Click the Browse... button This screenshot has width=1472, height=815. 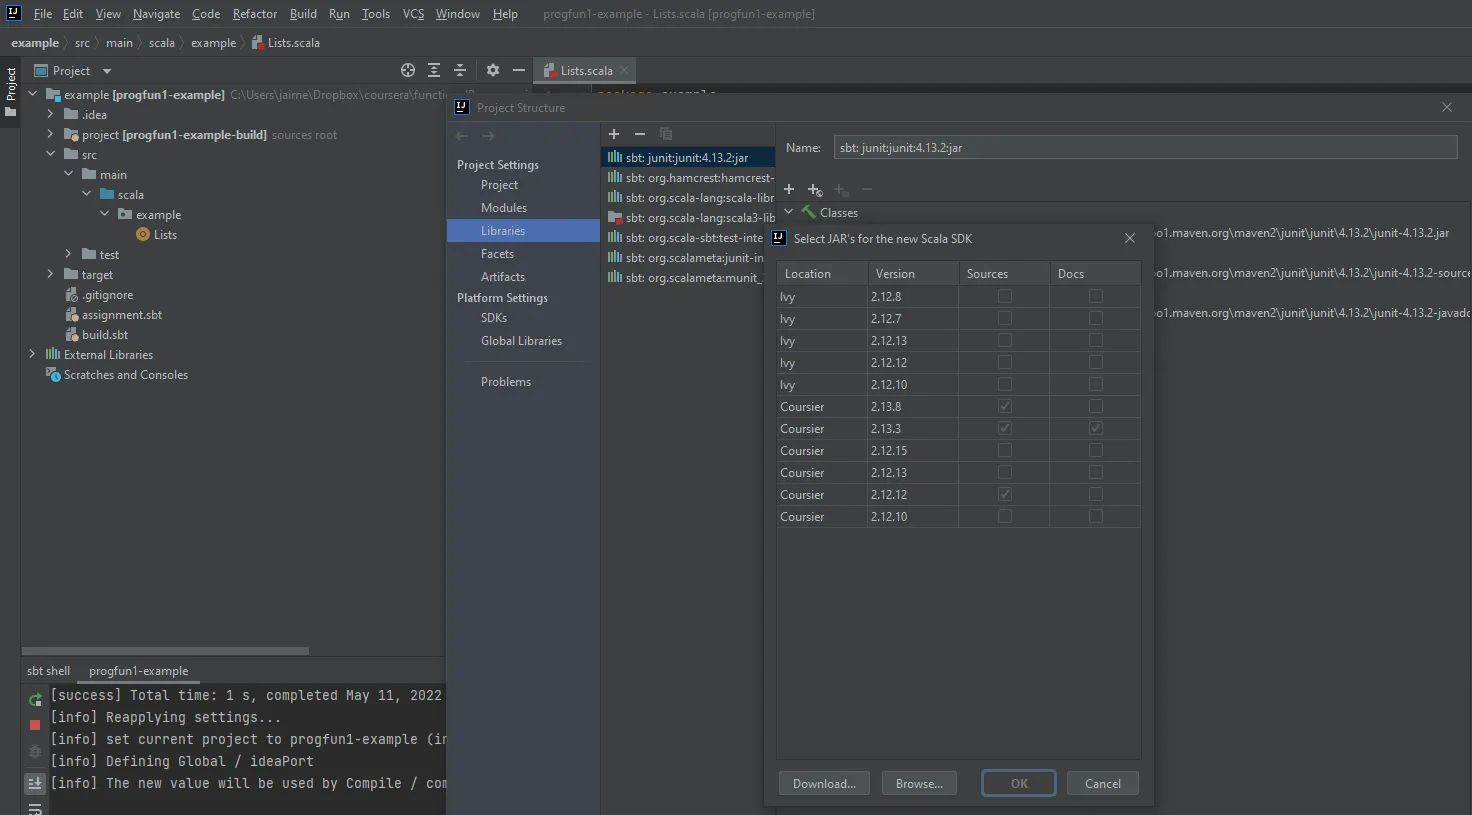click(x=919, y=784)
